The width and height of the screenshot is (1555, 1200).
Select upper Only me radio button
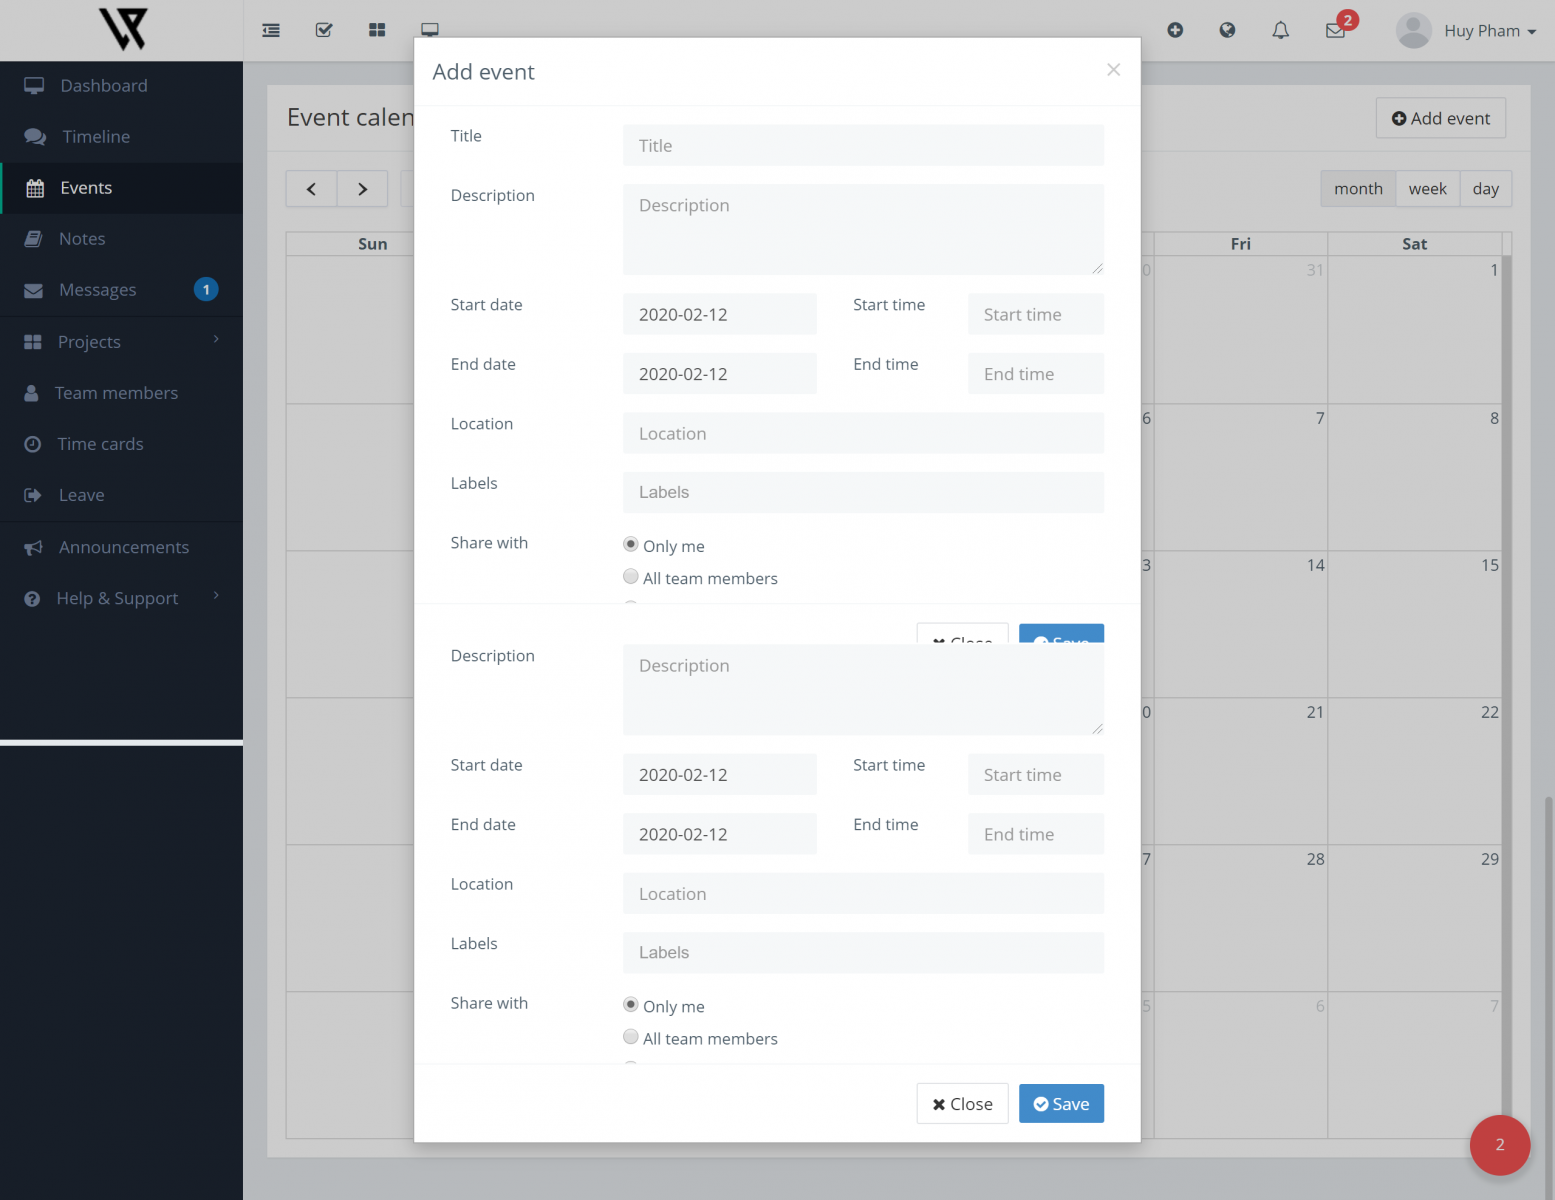point(631,545)
